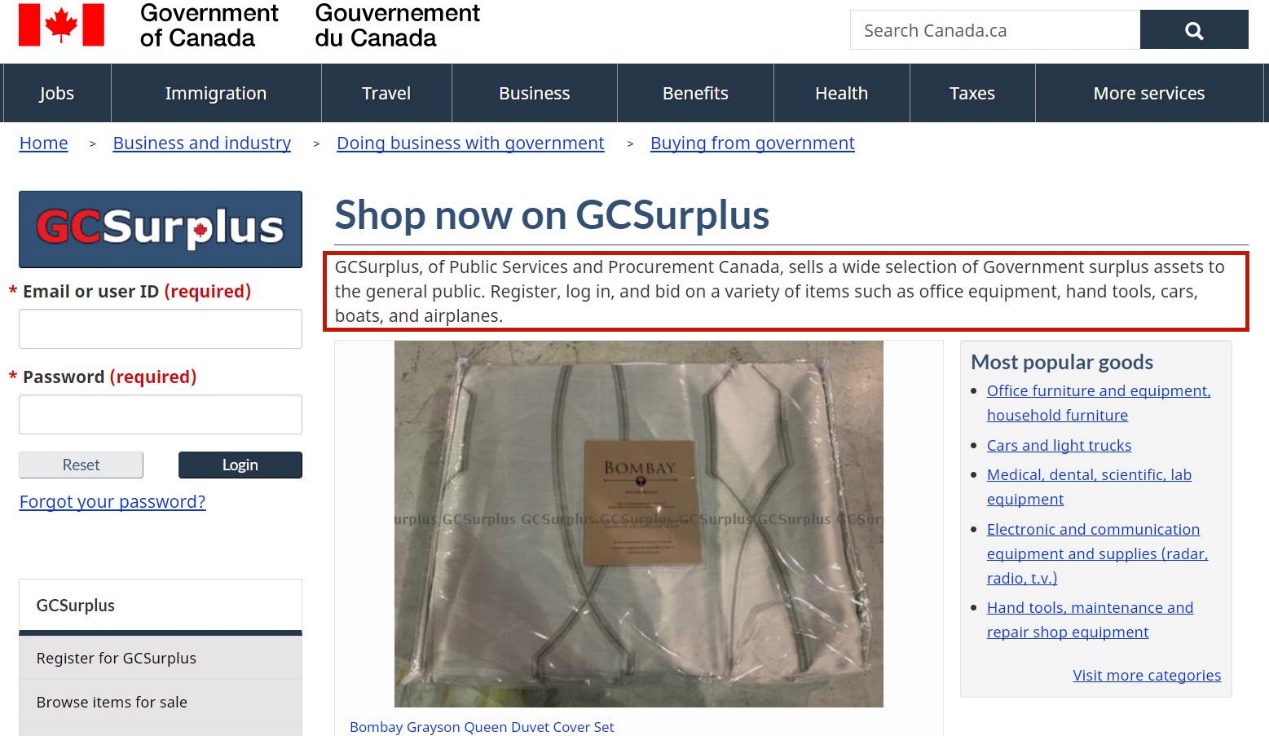Open the Jobs menu item
The width and height of the screenshot is (1269, 736).
coord(57,93)
